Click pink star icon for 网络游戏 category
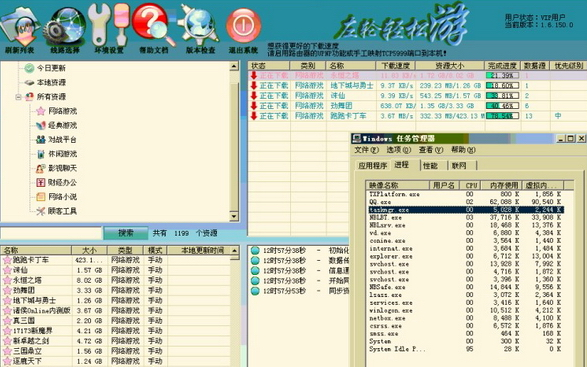This screenshot has height=367, width=587. (41, 111)
